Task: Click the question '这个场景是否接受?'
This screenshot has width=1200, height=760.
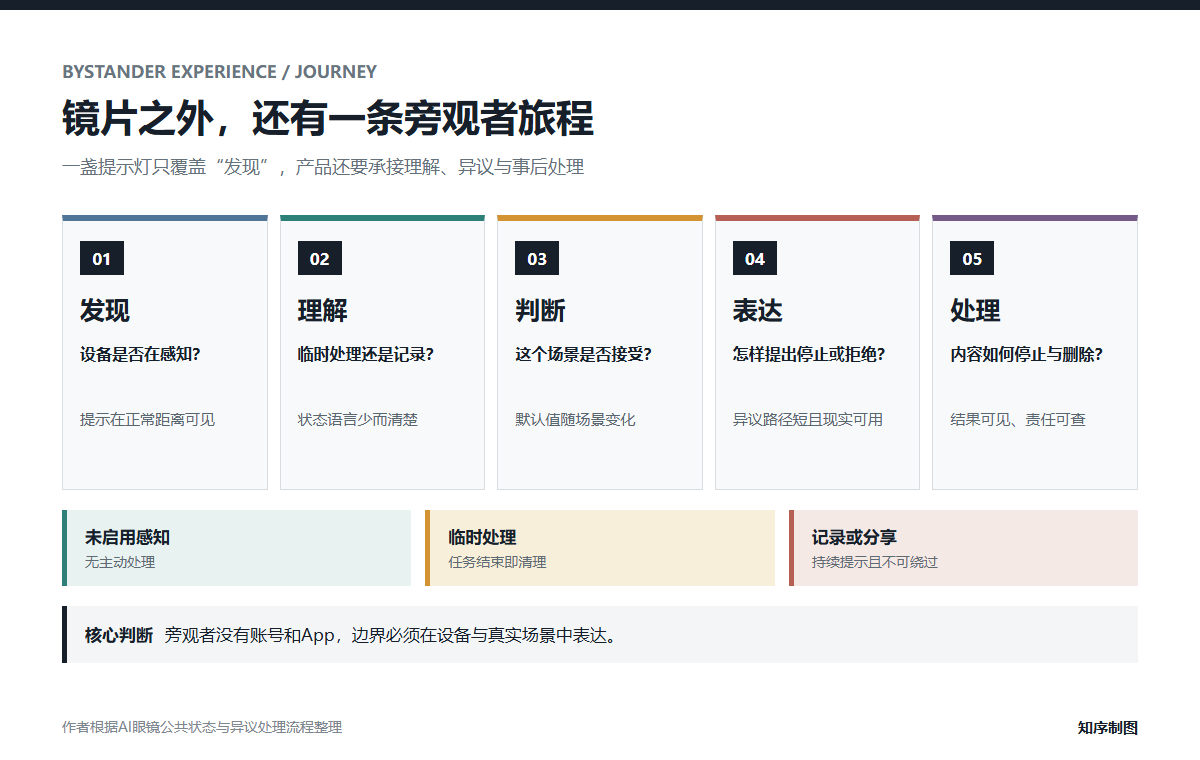Action: point(583,354)
